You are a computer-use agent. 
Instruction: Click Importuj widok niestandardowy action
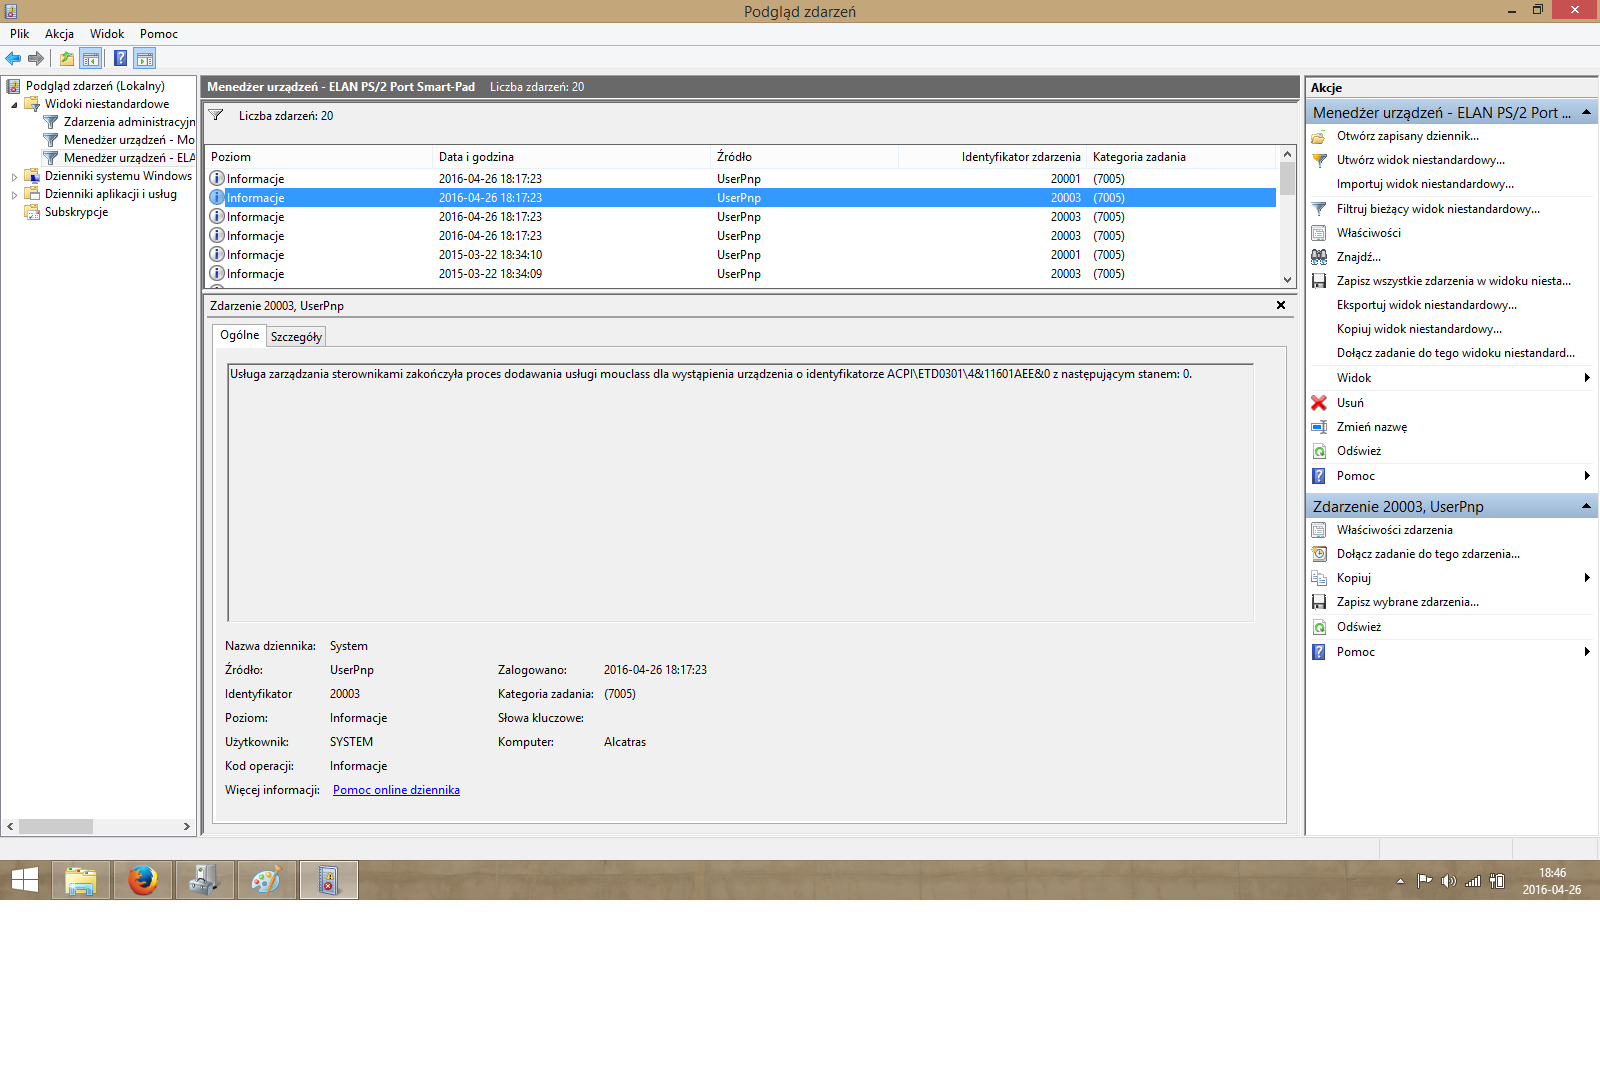click(x=1425, y=184)
